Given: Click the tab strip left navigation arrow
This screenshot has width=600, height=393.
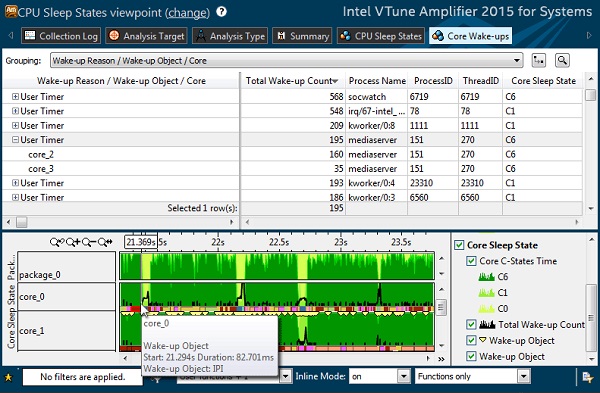Looking at the screenshot, I should [11, 36].
